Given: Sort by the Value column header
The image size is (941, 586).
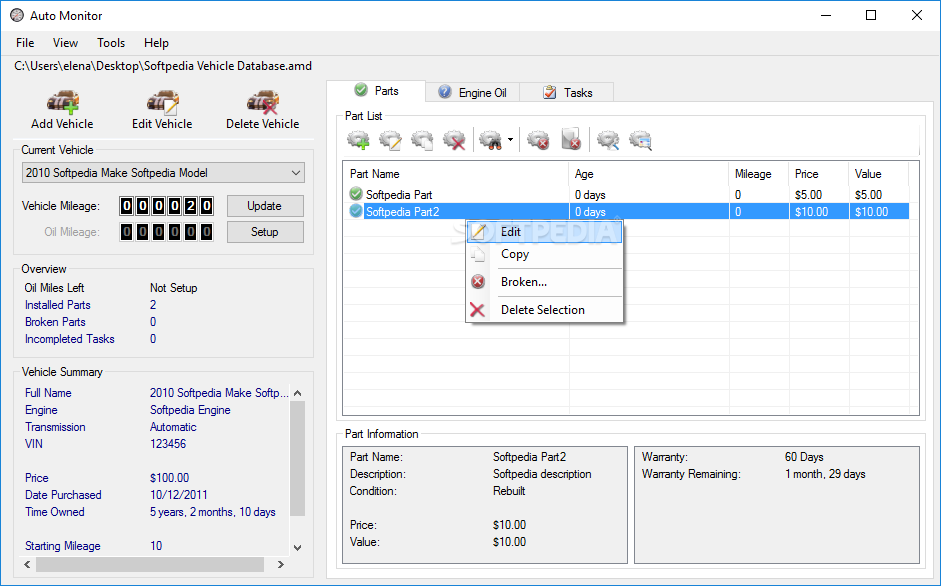Looking at the screenshot, I should pyautogui.click(x=879, y=174).
